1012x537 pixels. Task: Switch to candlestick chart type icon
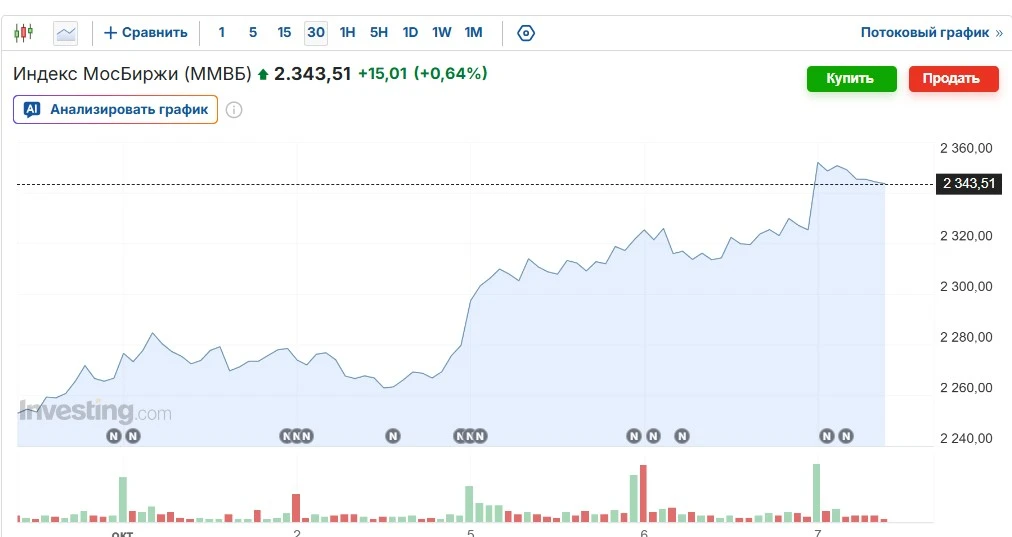tap(24, 32)
